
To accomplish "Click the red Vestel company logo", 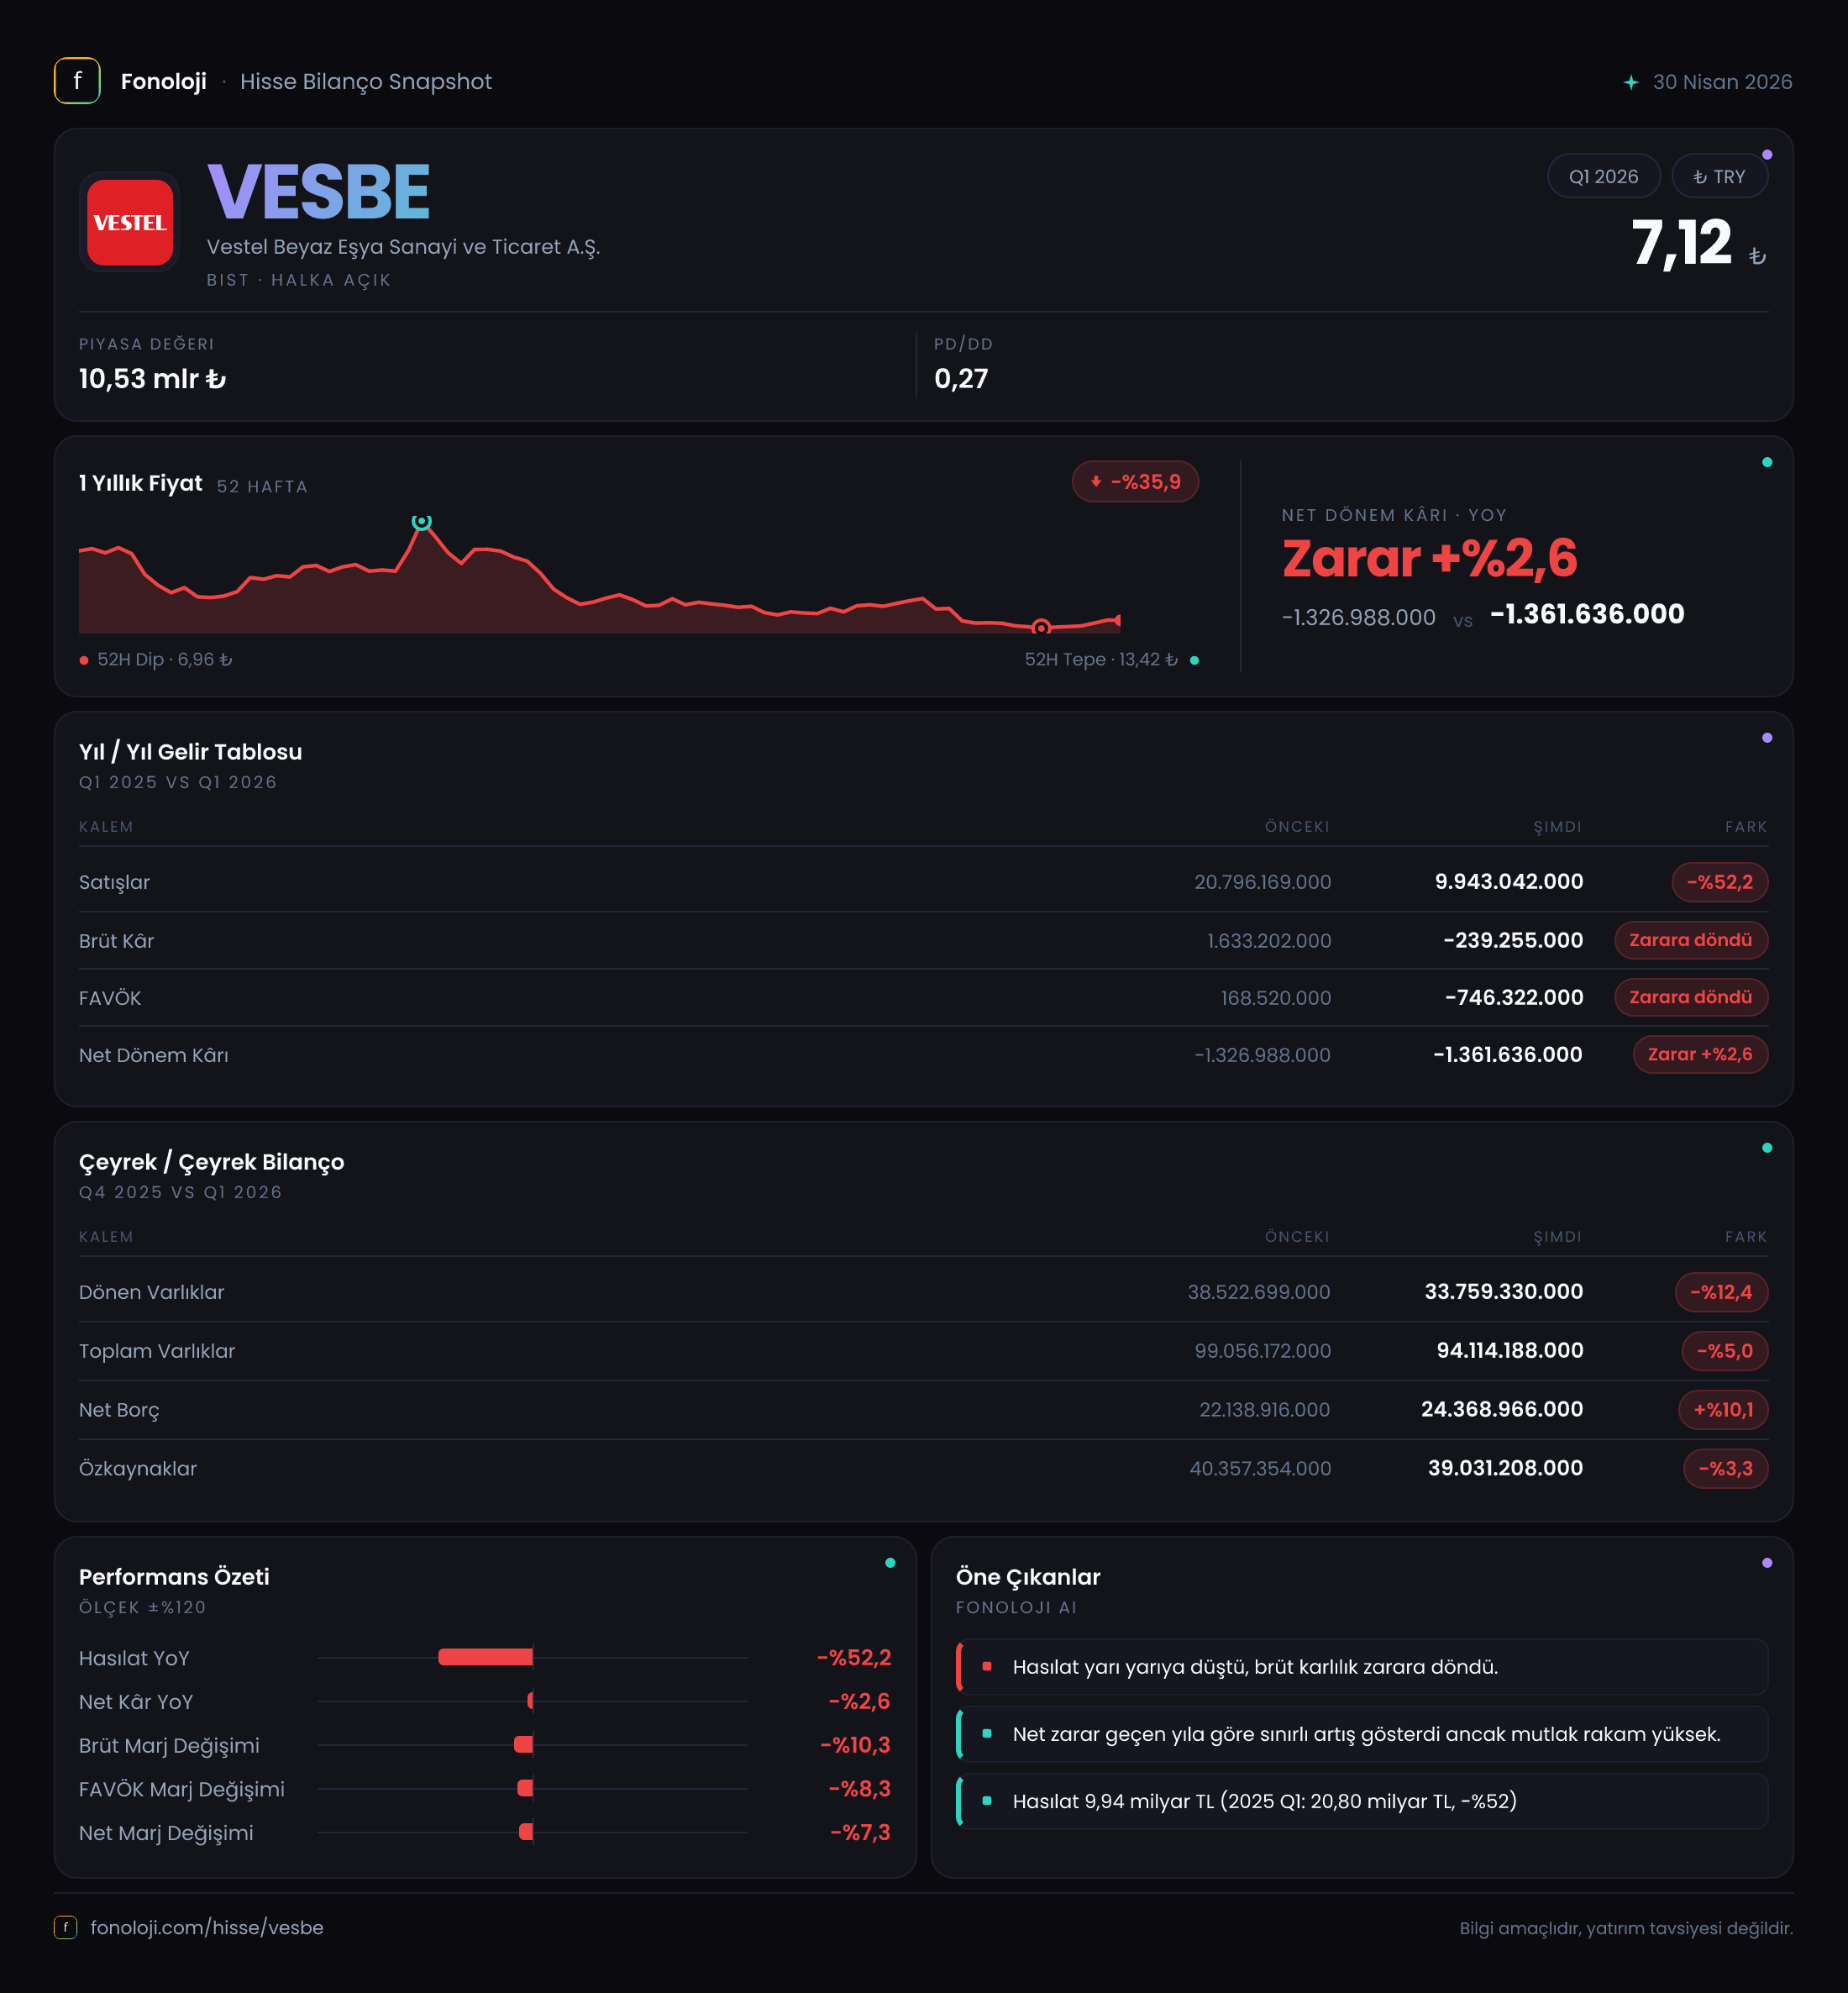I will 130,222.
